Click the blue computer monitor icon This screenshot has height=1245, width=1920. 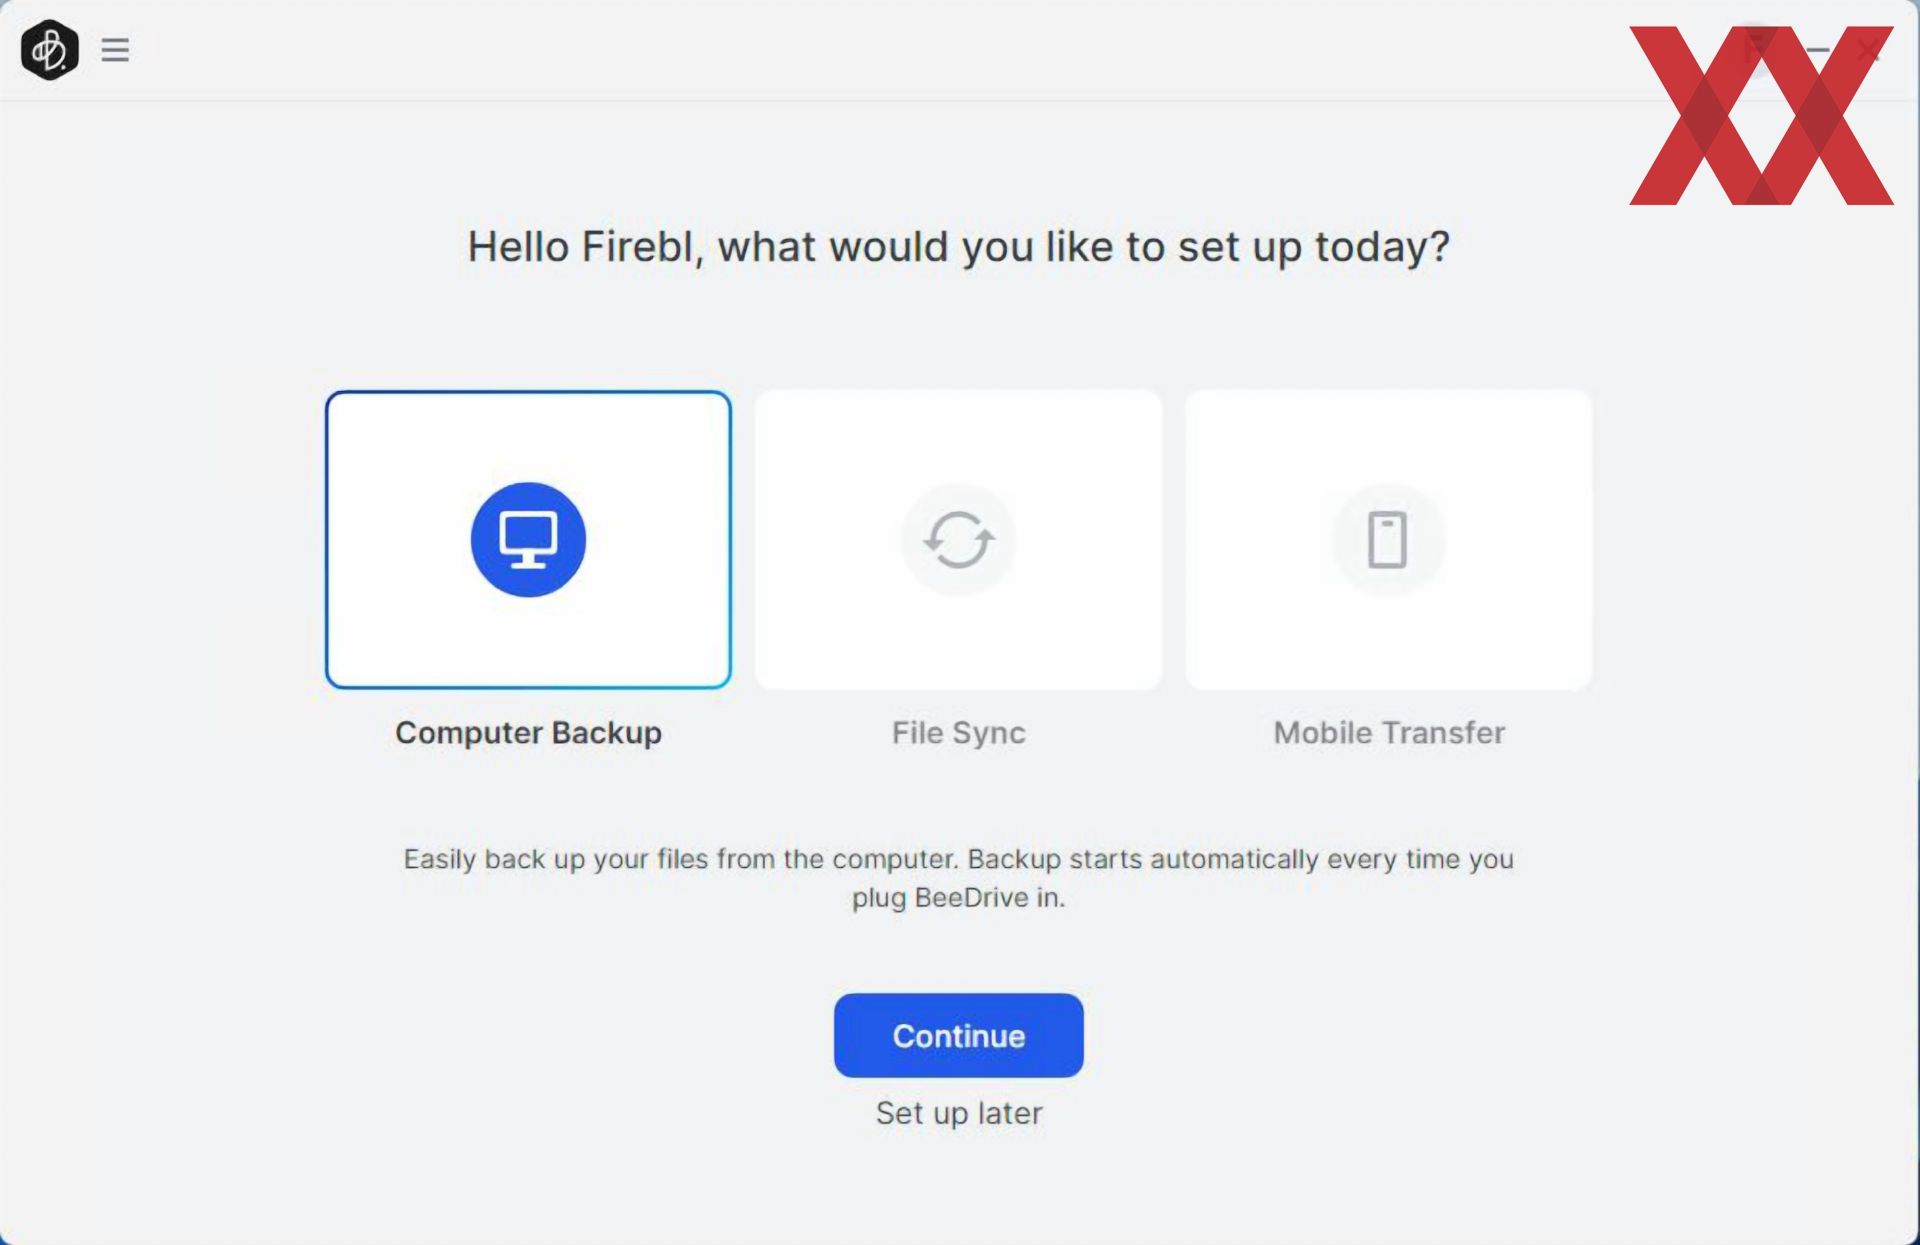tap(528, 540)
